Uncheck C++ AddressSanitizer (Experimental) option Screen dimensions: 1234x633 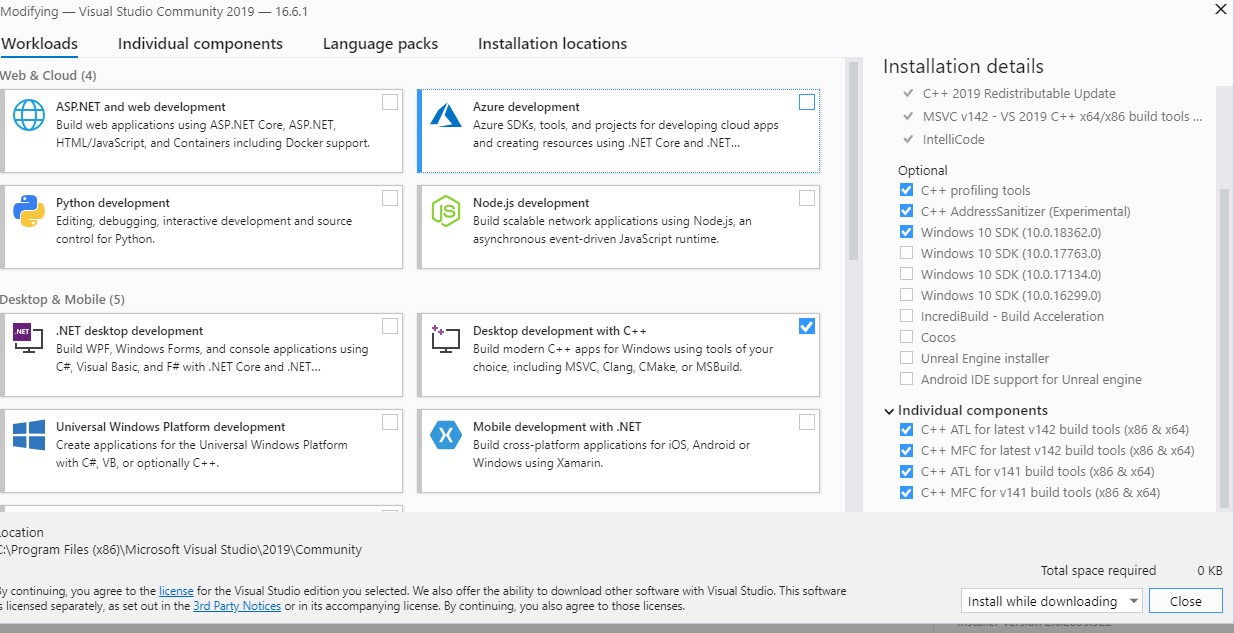point(906,211)
